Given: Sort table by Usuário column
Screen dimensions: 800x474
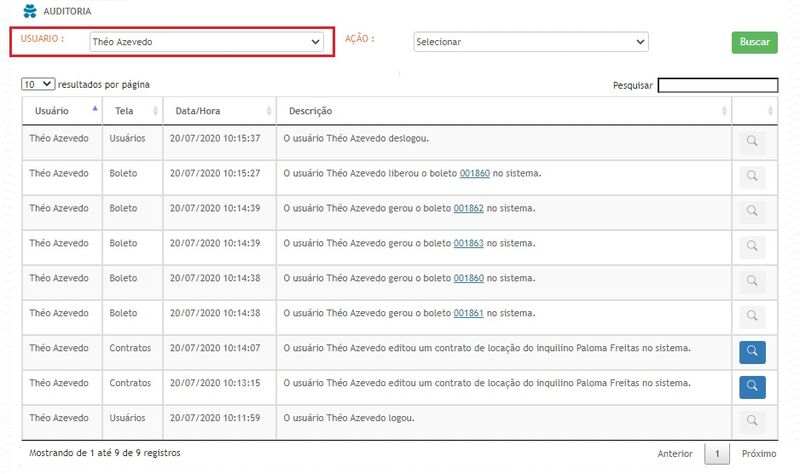Looking at the screenshot, I should 62,110.
